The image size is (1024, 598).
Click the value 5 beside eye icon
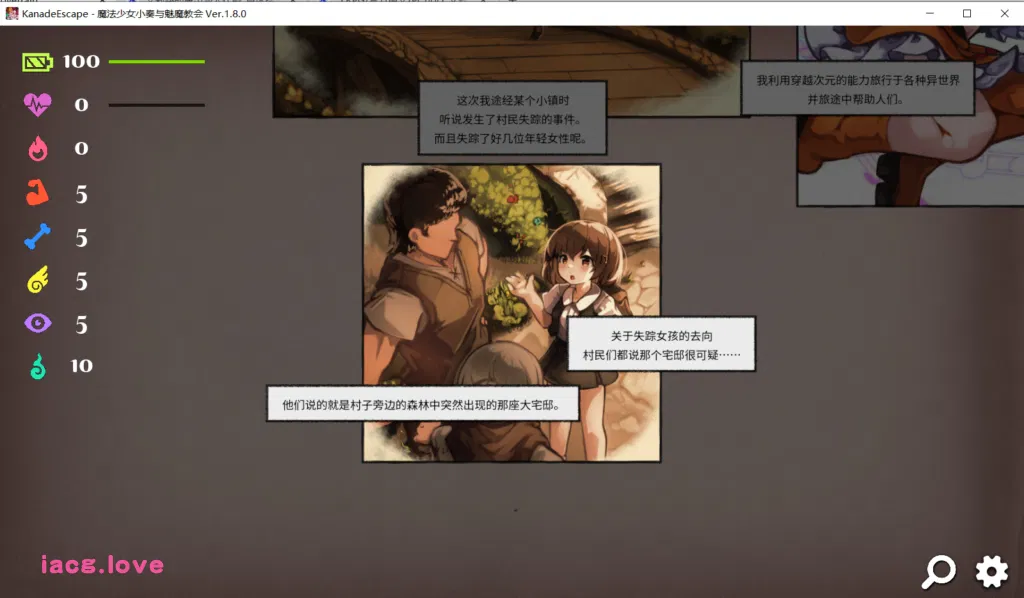pyautogui.click(x=81, y=324)
